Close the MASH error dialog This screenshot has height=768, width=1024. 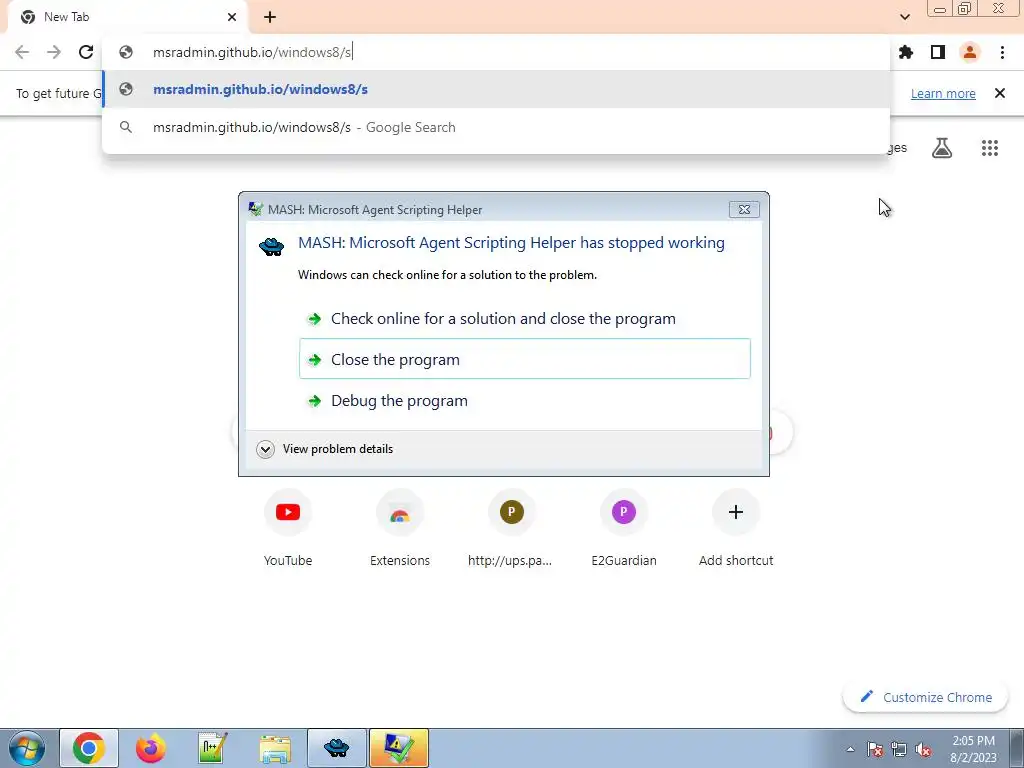coord(744,209)
